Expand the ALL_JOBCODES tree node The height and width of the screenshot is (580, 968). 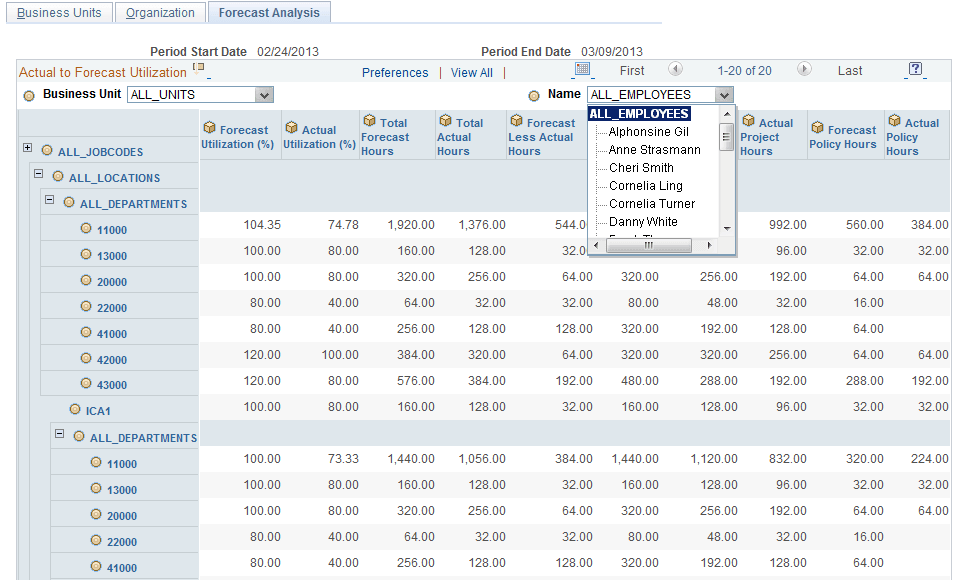click(27, 147)
